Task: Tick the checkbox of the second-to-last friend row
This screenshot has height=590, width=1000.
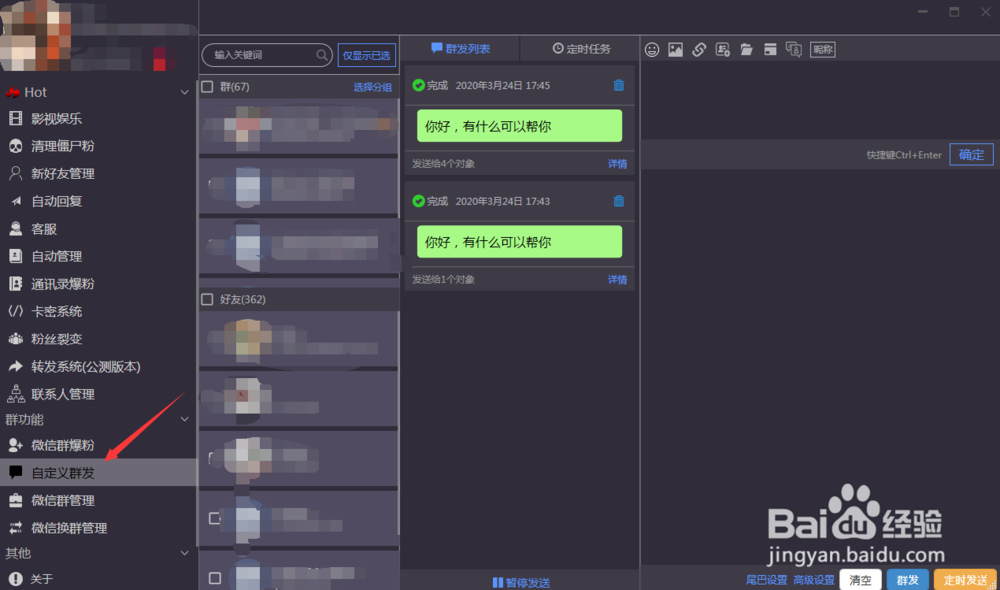Action: point(215,519)
